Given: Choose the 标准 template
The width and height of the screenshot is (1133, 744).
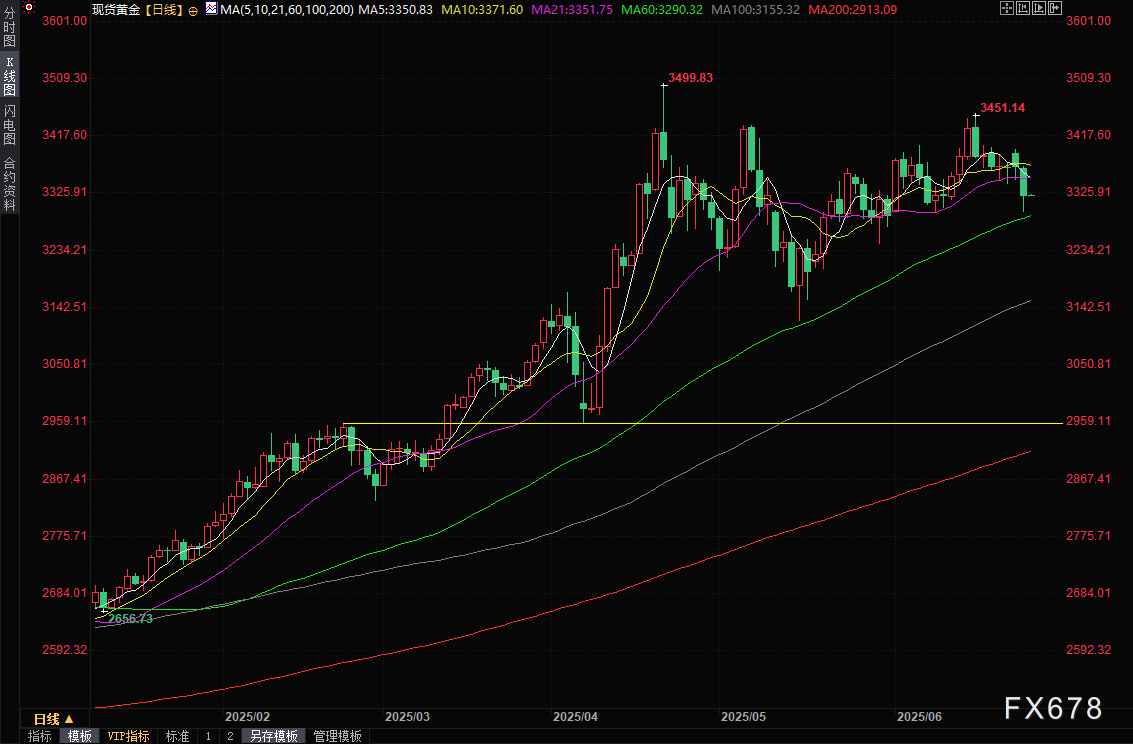Looking at the screenshot, I should coord(177,736).
